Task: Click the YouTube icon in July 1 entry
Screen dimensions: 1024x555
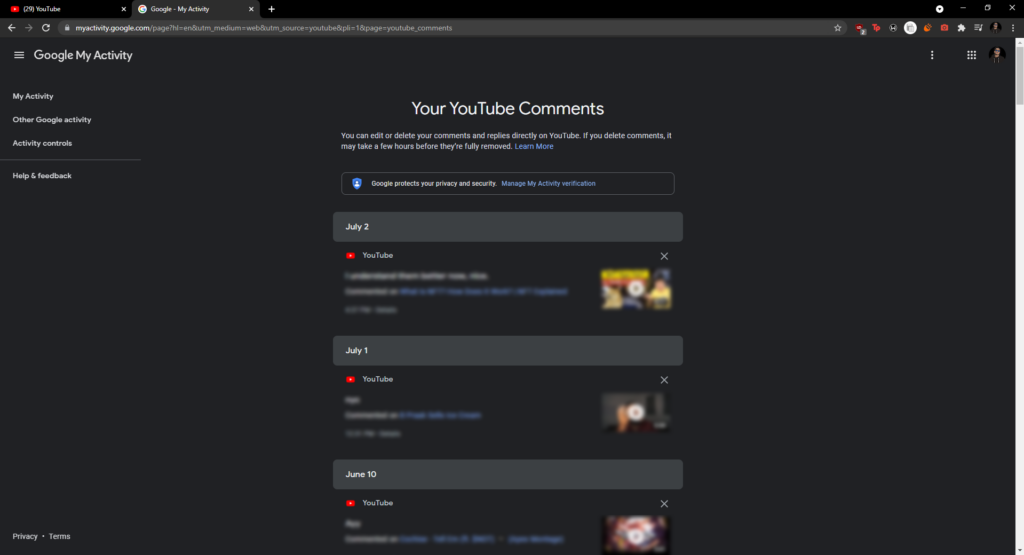Action: (x=351, y=379)
